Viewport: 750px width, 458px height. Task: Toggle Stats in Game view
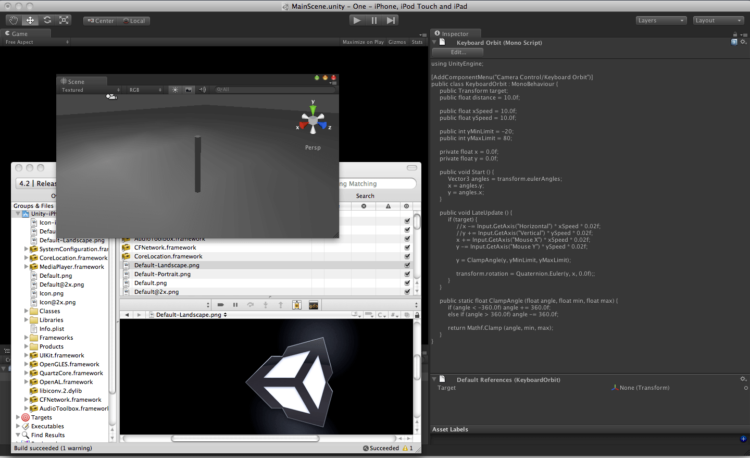click(417, 42)
